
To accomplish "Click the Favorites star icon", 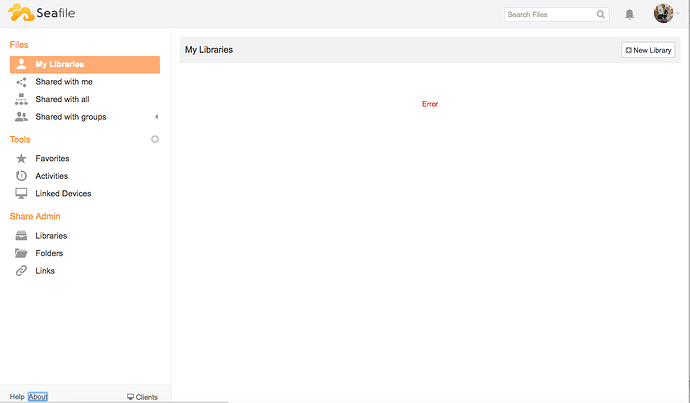I will [22, 158].
